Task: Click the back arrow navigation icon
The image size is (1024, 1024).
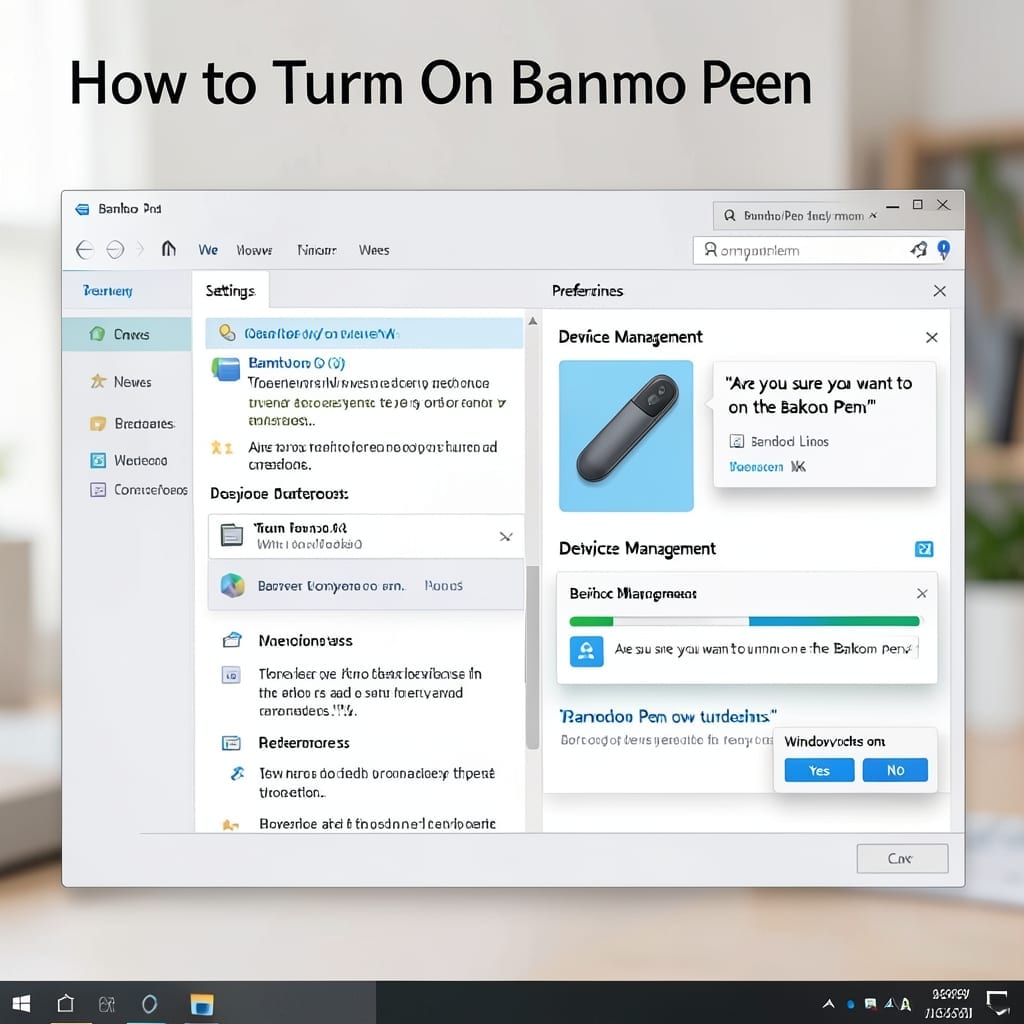Action: pyautogui.click(x=85, y=250)
